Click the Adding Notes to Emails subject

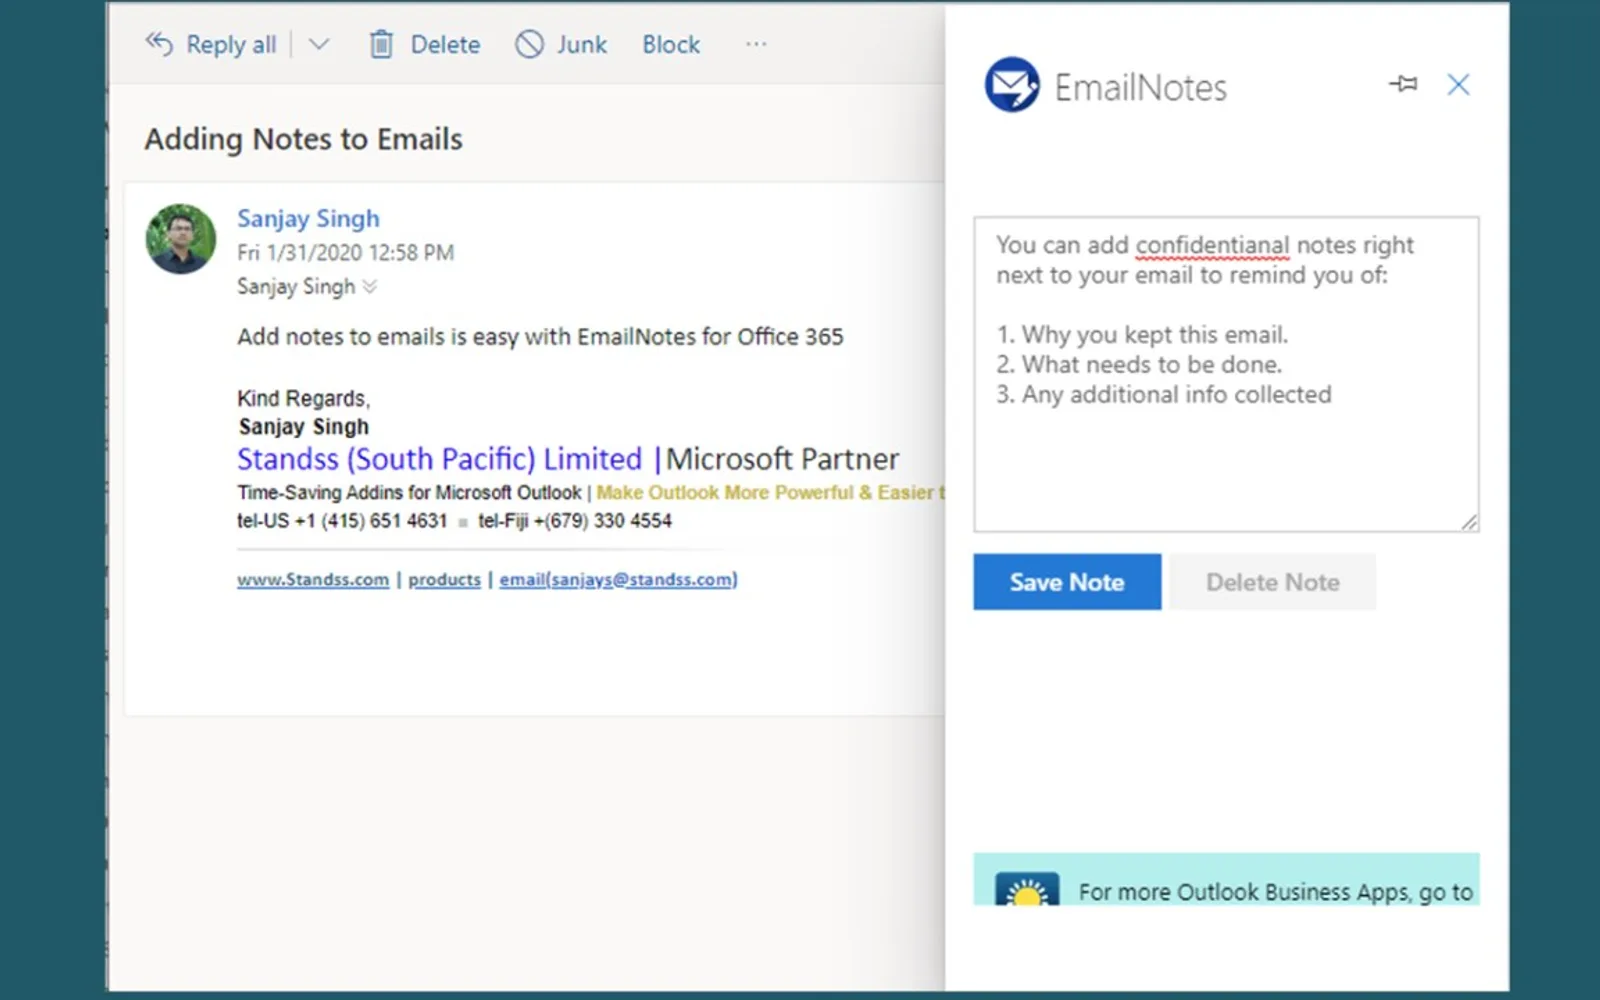click(303, 139)
